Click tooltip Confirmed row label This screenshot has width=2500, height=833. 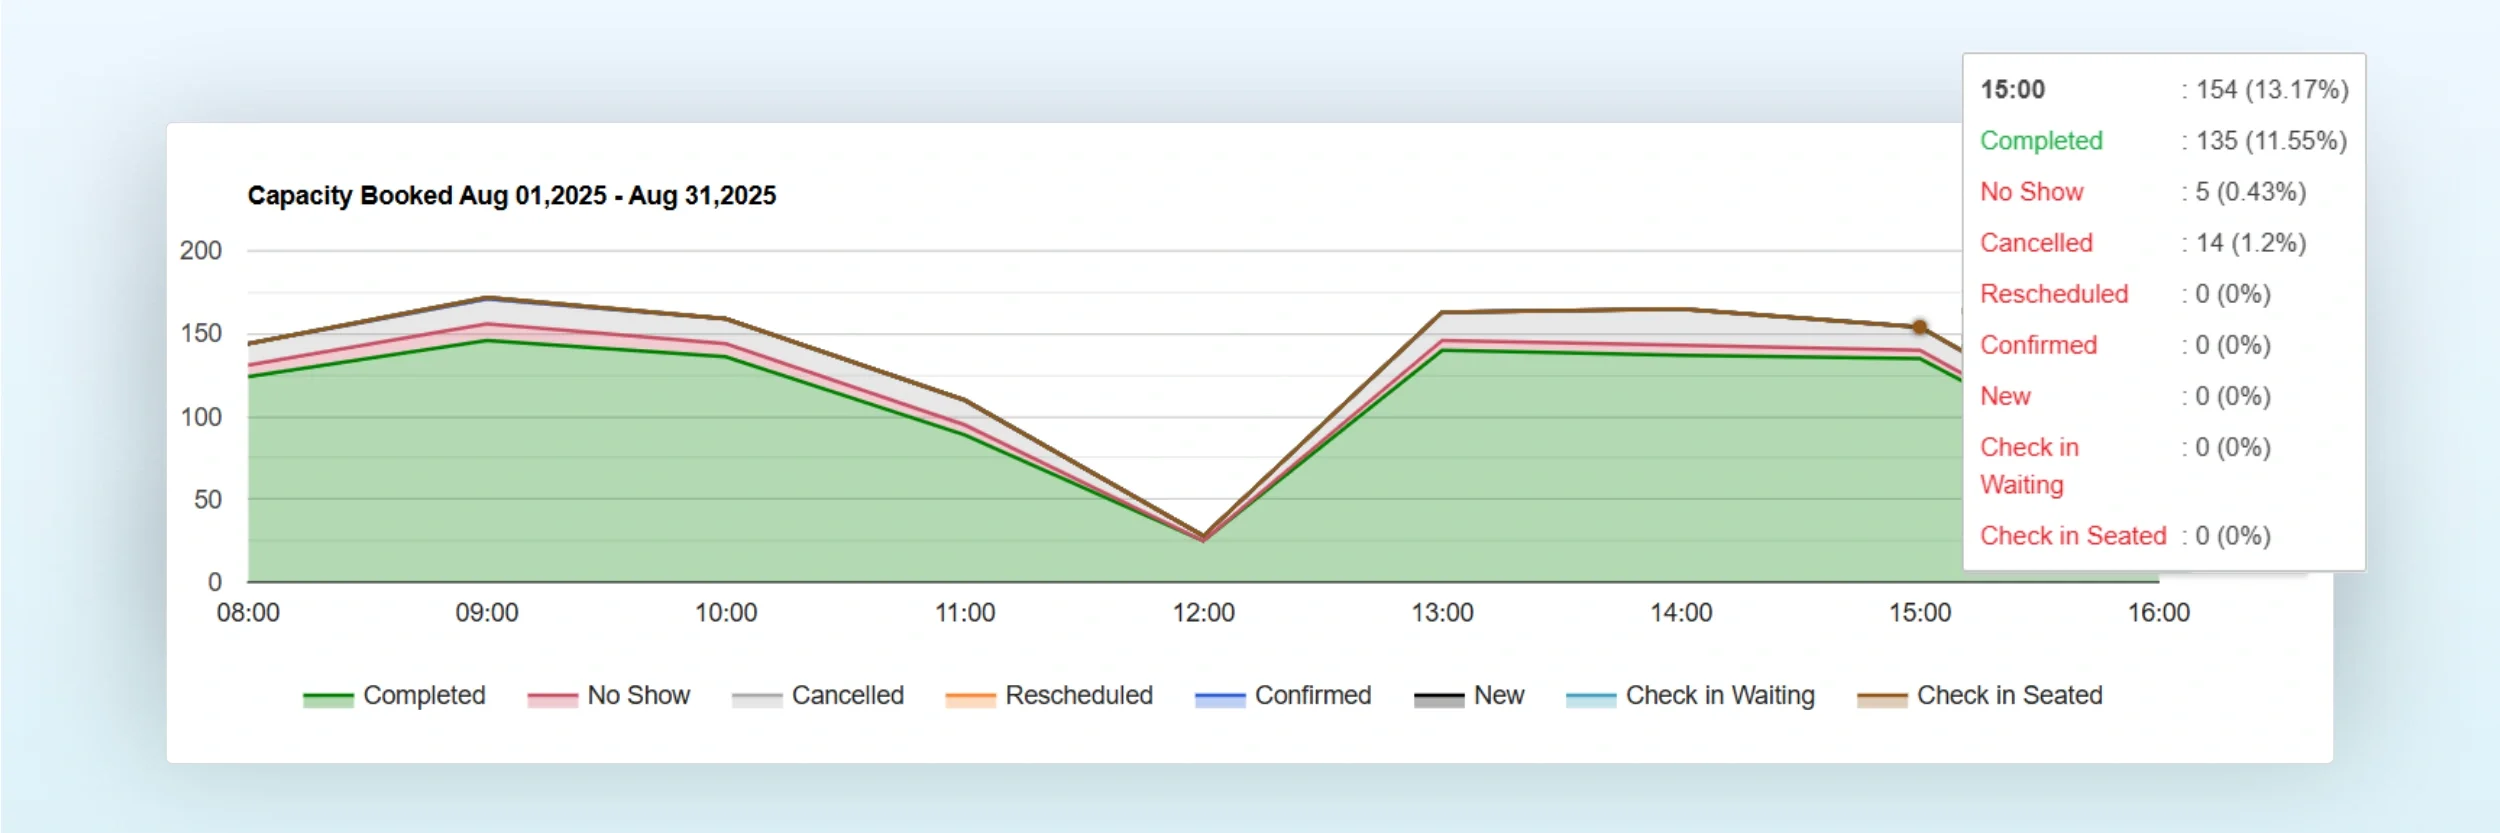coord(2039,344)
